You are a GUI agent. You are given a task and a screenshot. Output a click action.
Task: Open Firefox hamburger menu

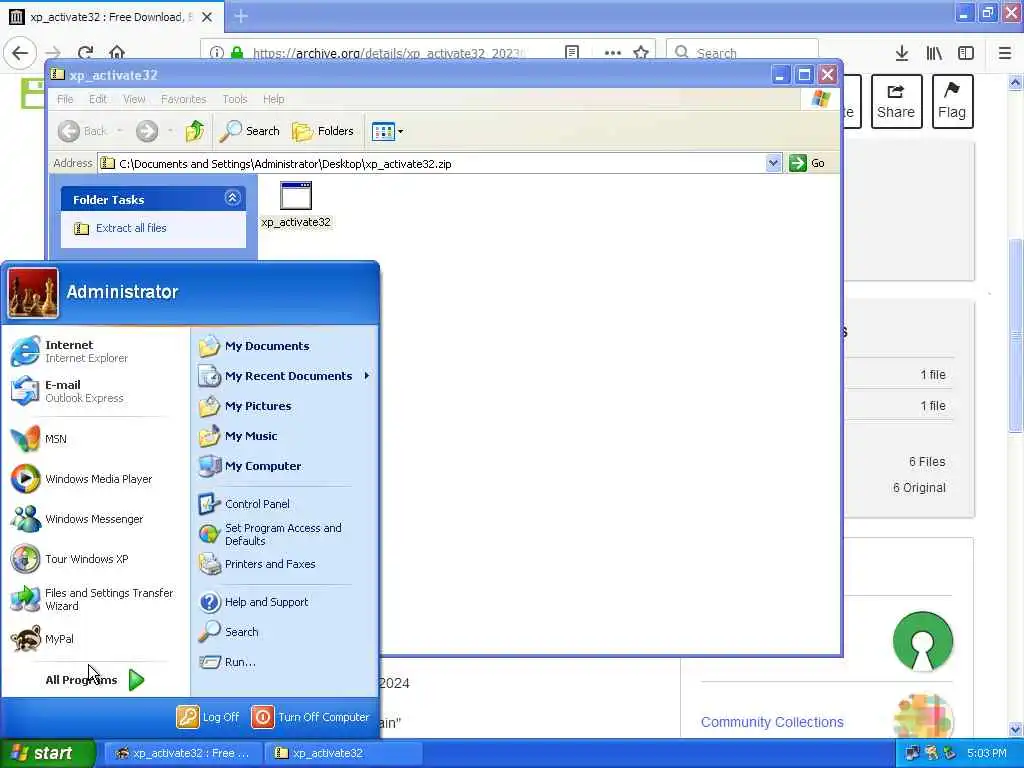[1004, 53]
